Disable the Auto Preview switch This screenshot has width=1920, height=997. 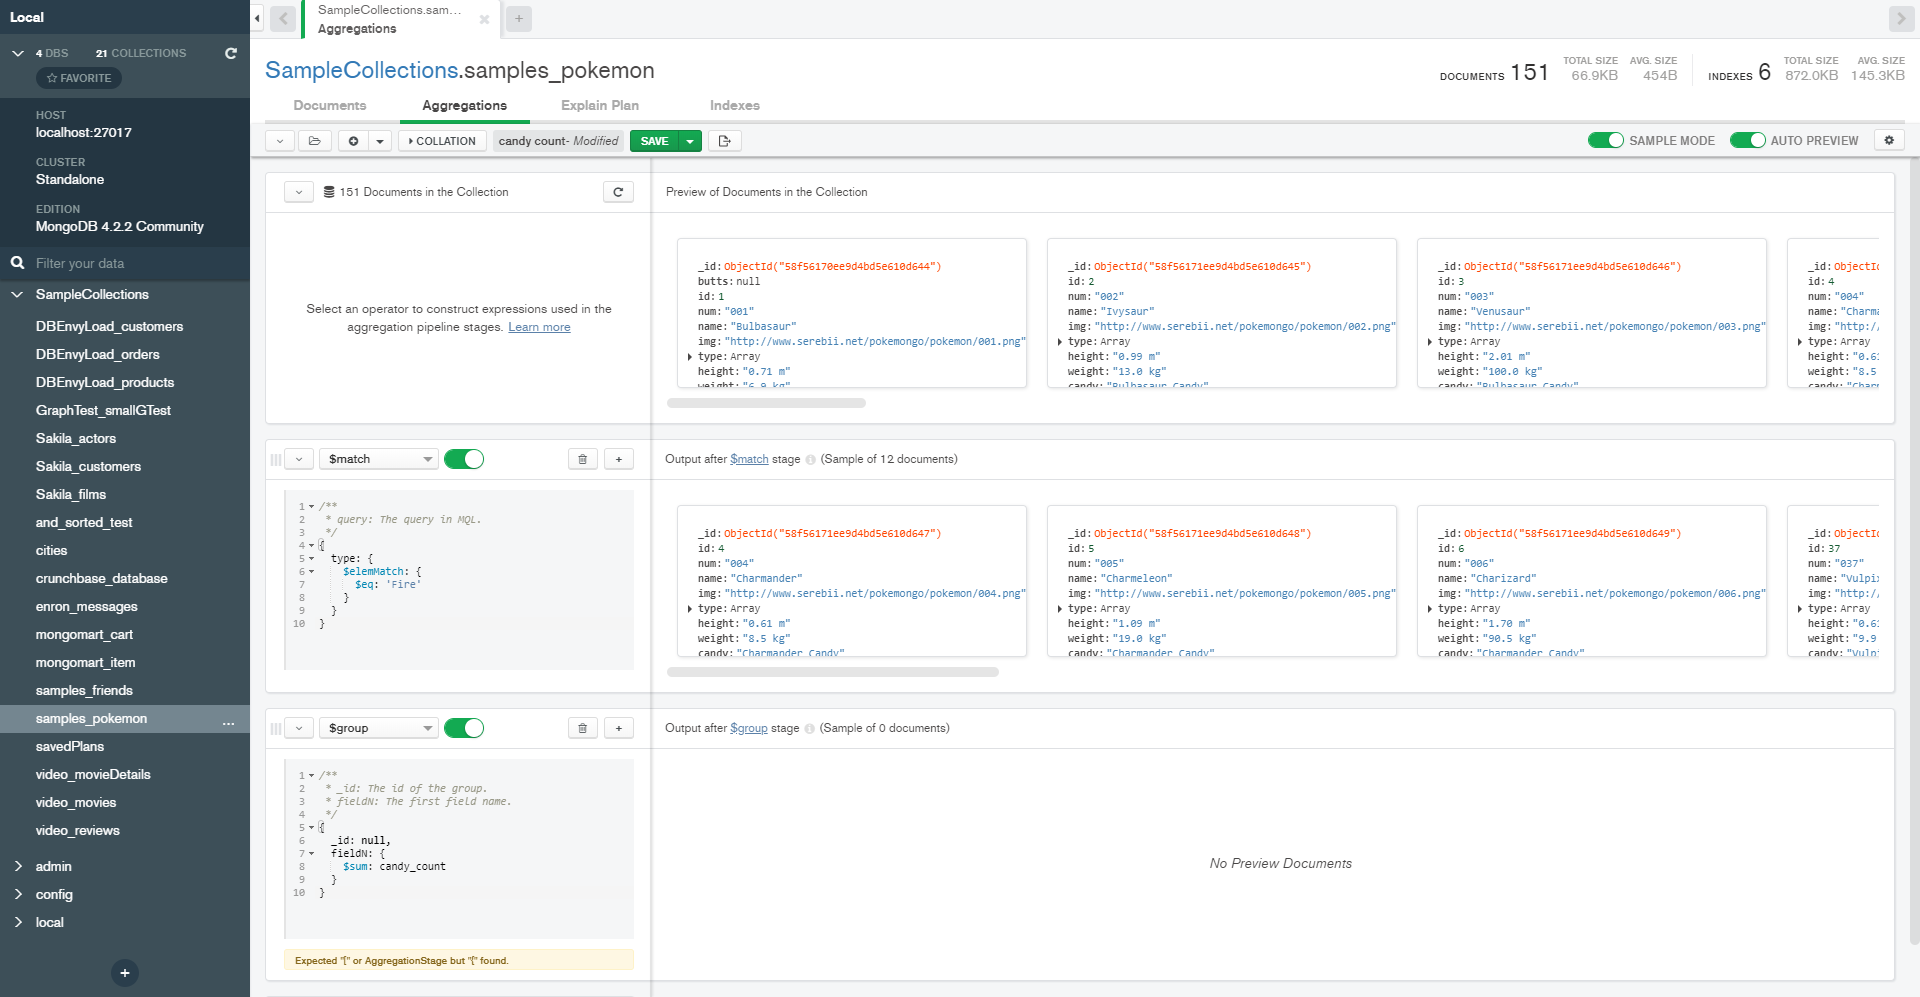pyautogui.click(x=1747, y=141)
